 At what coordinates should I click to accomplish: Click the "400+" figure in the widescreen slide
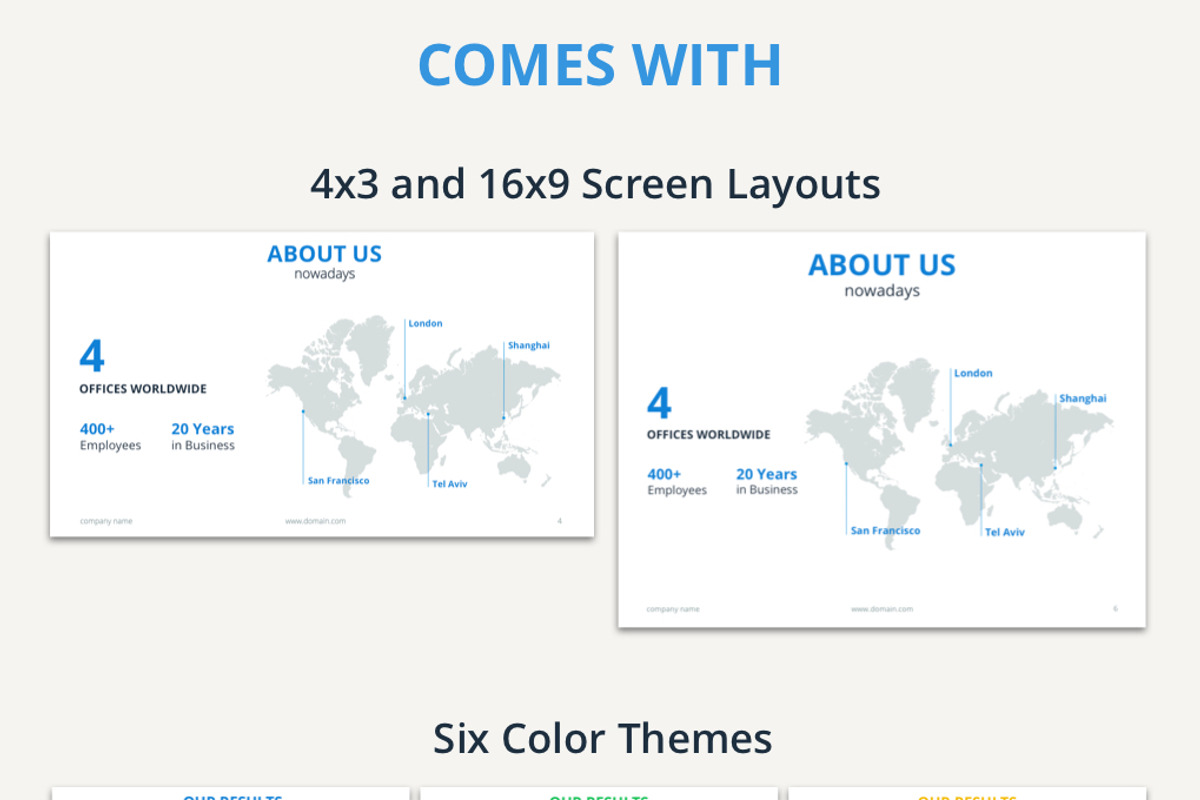point(97,429)
